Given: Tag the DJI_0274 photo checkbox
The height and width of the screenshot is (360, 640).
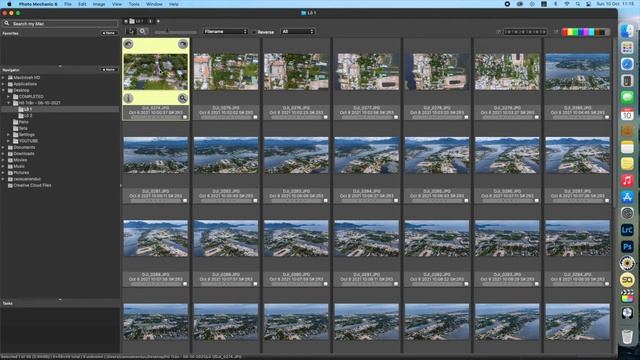Looking at the screenshot, I should tap(185, 117).
